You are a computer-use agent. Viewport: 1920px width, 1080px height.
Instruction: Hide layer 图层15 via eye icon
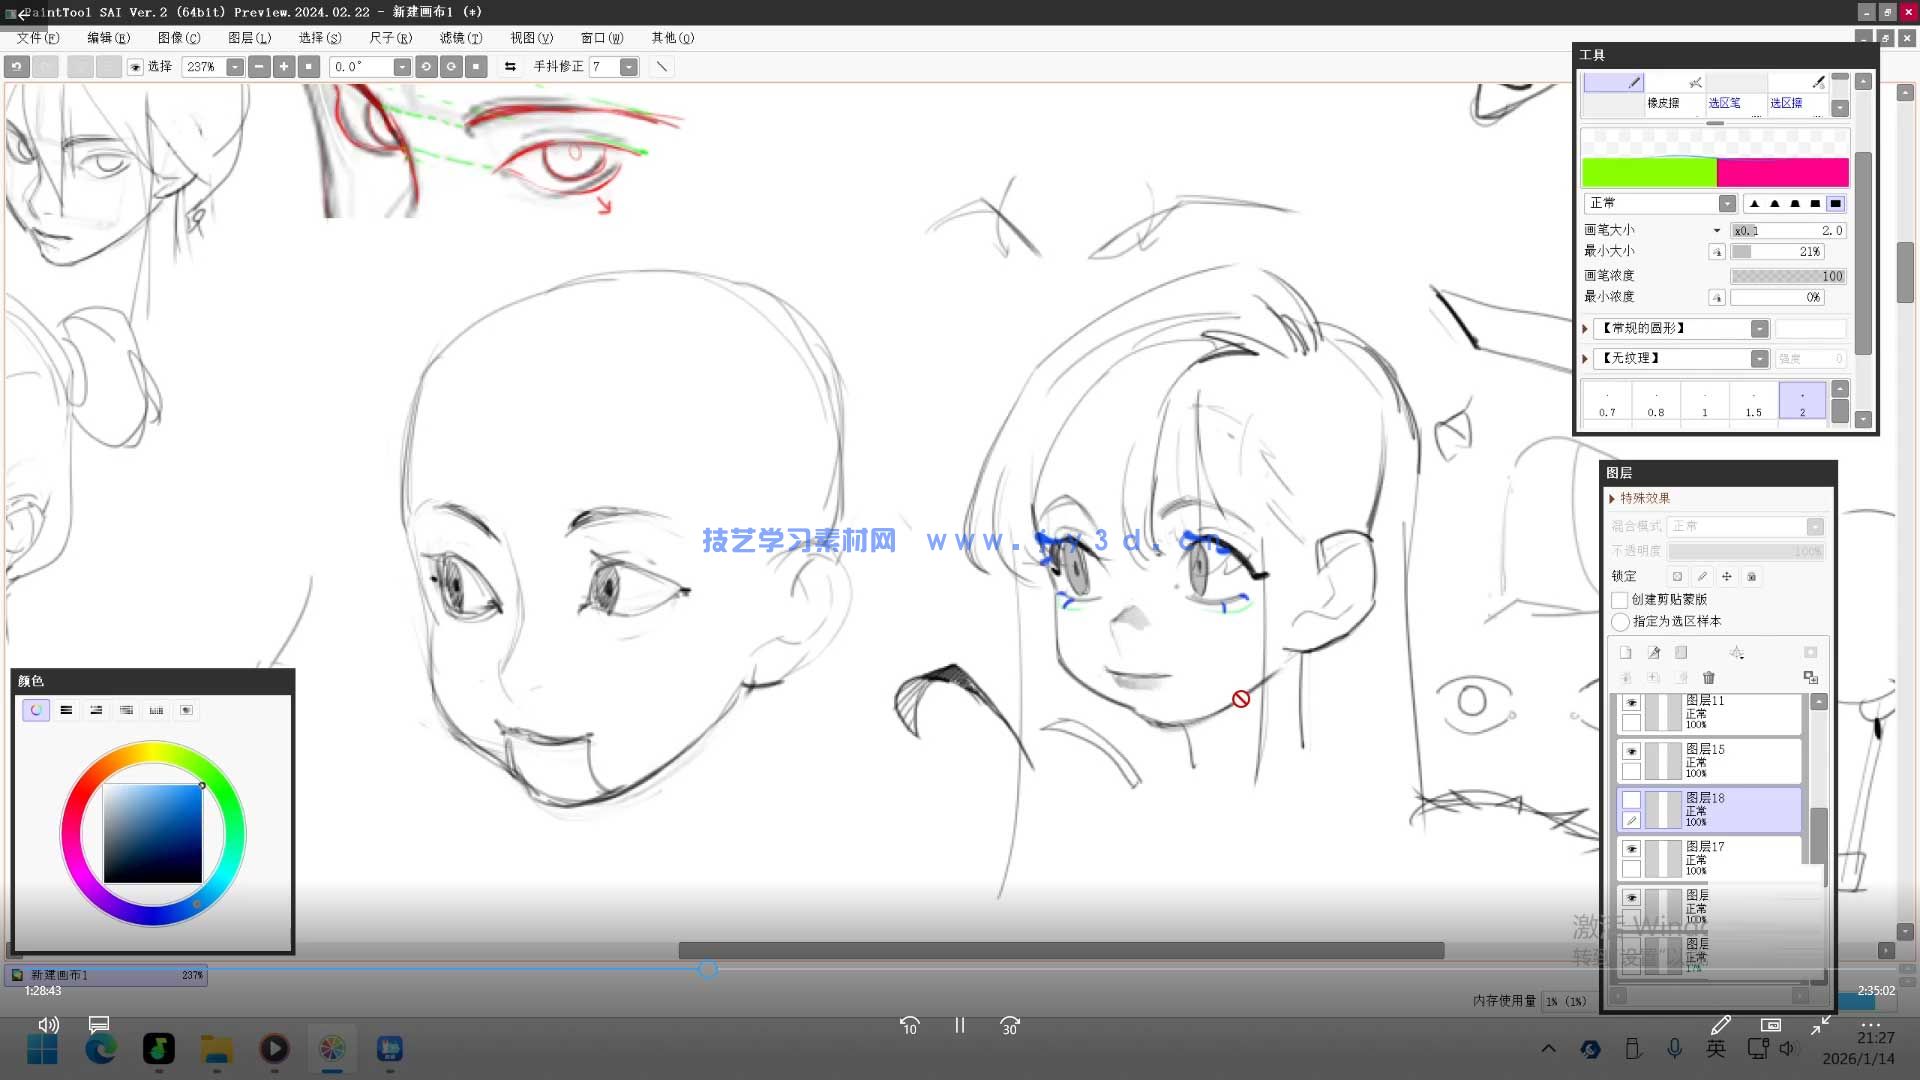click(1631, 752)
